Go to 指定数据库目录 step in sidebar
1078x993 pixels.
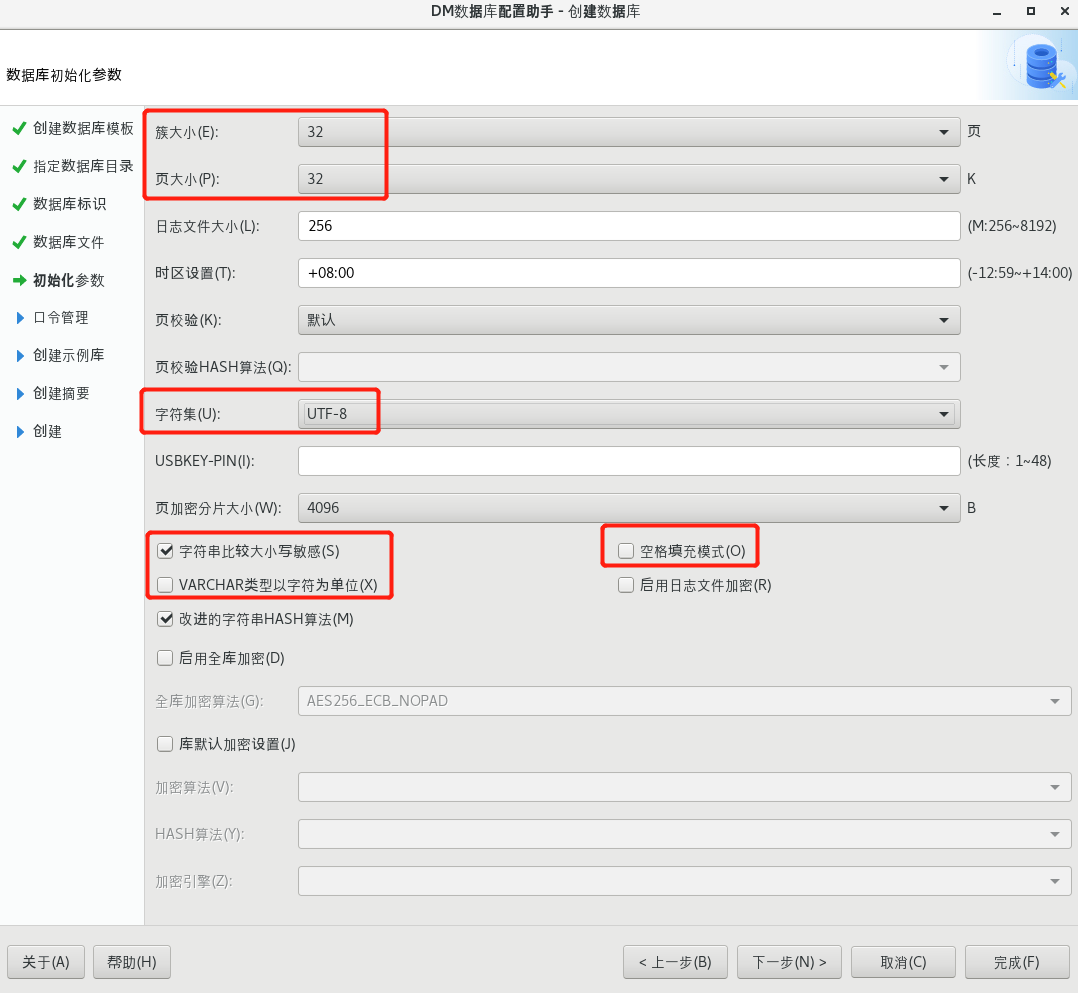pyautogui.click(x=83, y=166)
